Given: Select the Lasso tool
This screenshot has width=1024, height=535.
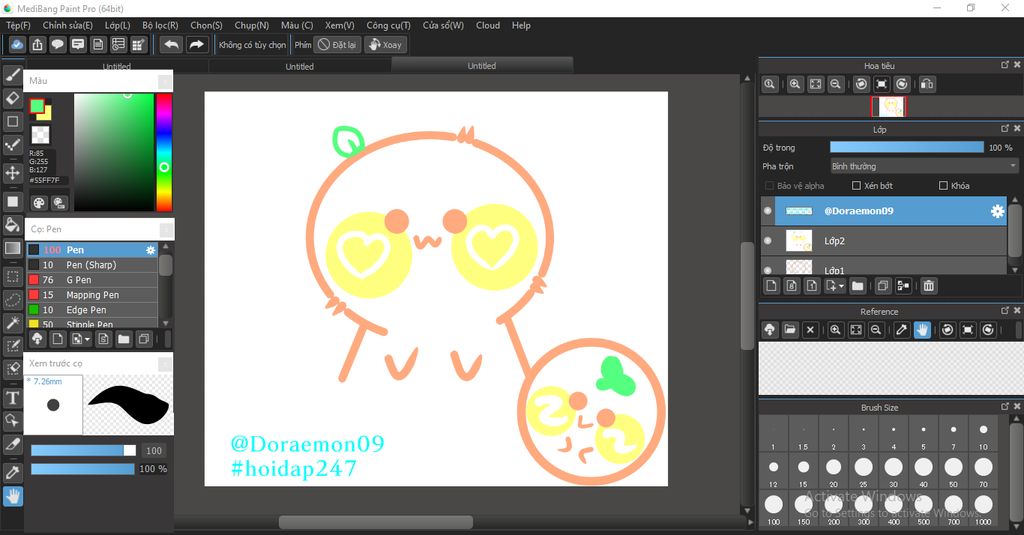Looking at the screenshot, I should pyautogui.click(x=12, y=300).
